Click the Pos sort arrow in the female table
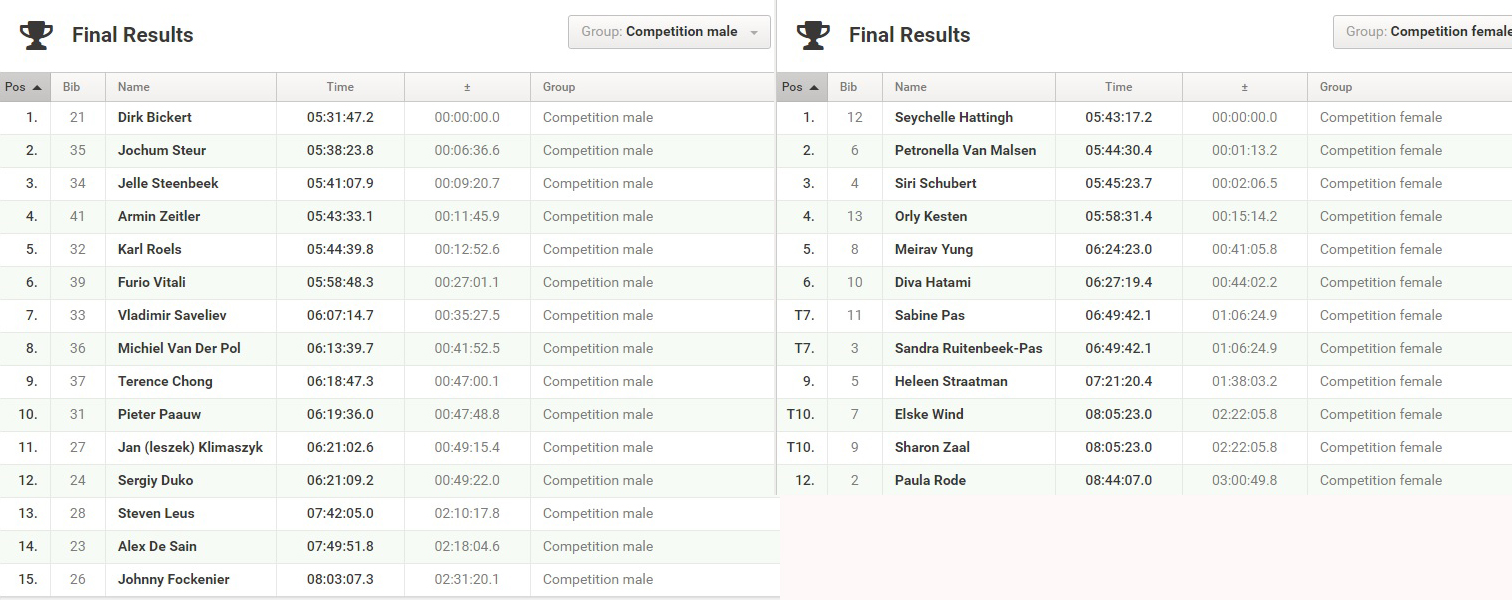 click(814, 87)
